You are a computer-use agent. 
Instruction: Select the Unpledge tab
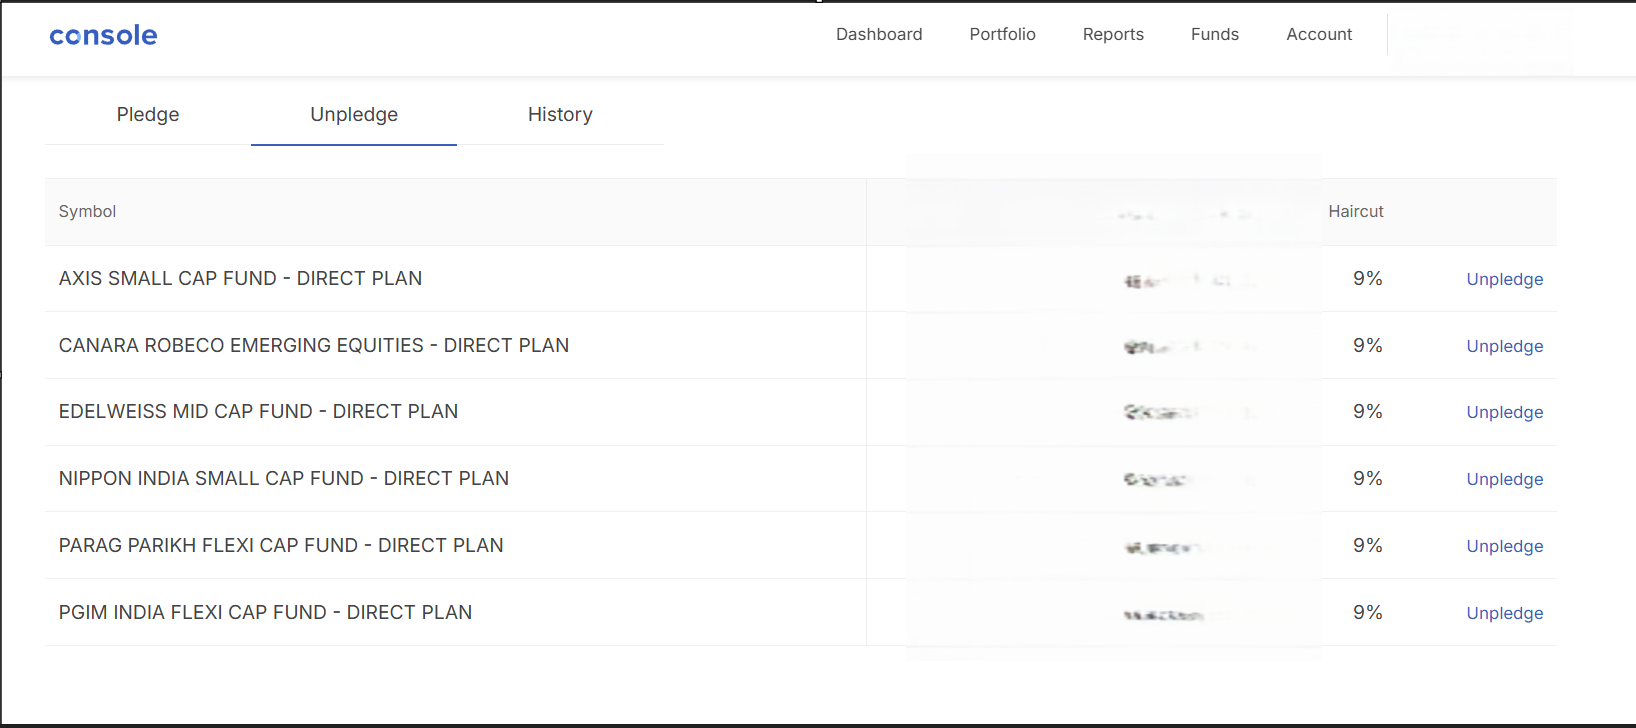point(354,115)
